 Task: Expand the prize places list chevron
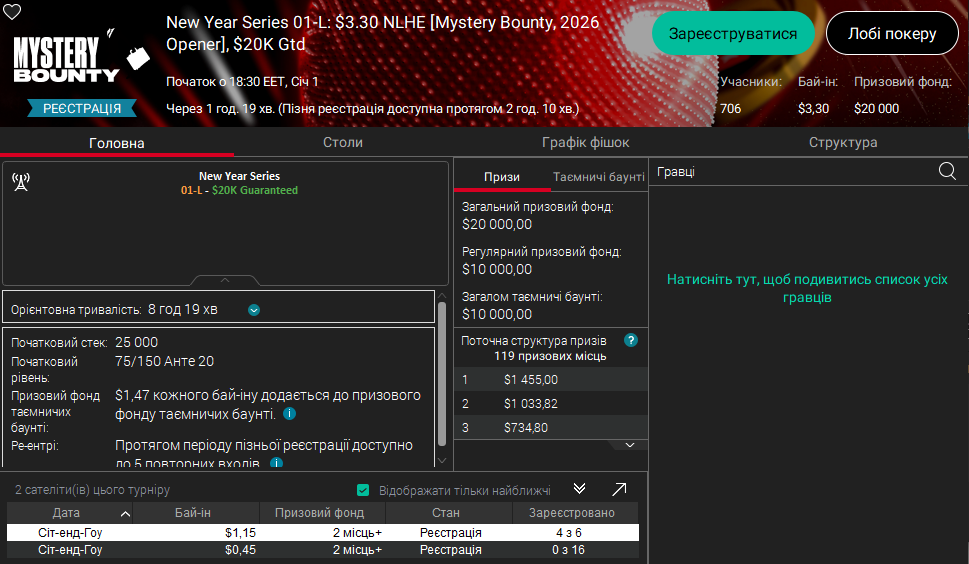click(x=629, y=445)
